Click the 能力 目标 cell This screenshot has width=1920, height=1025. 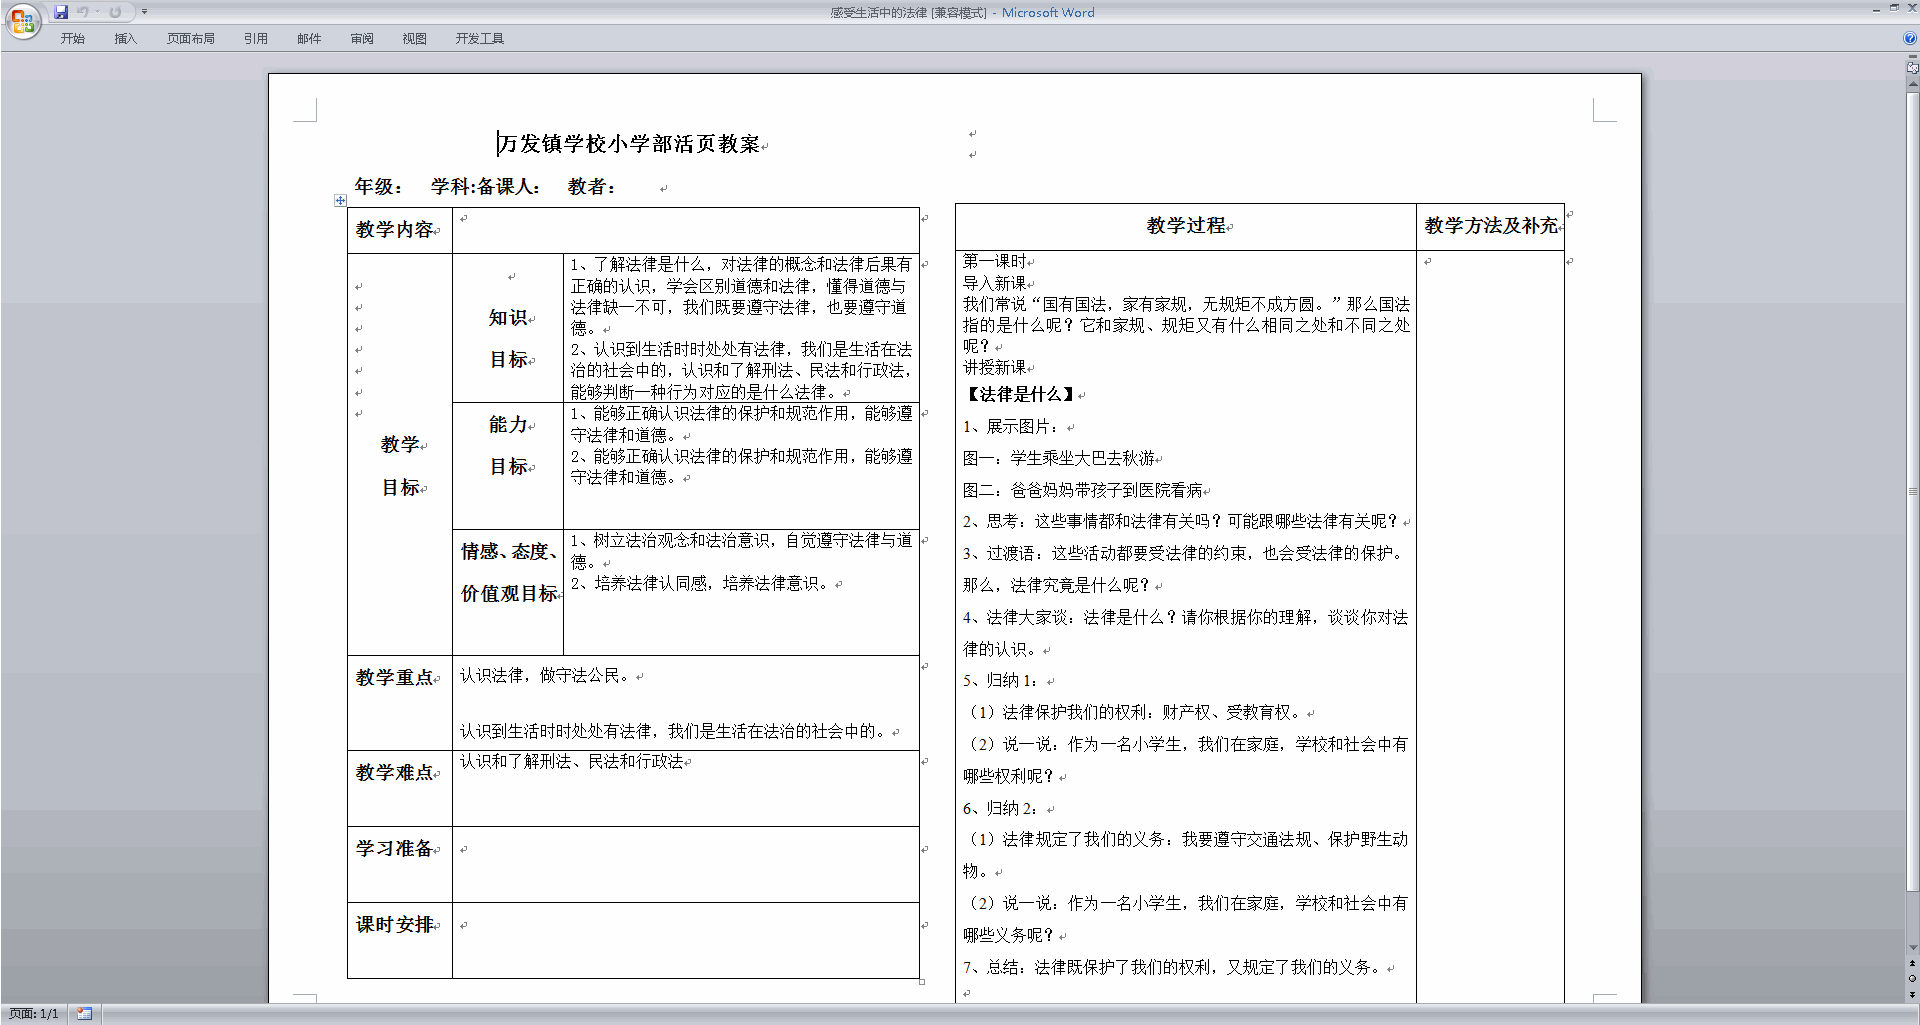(508, 466)
